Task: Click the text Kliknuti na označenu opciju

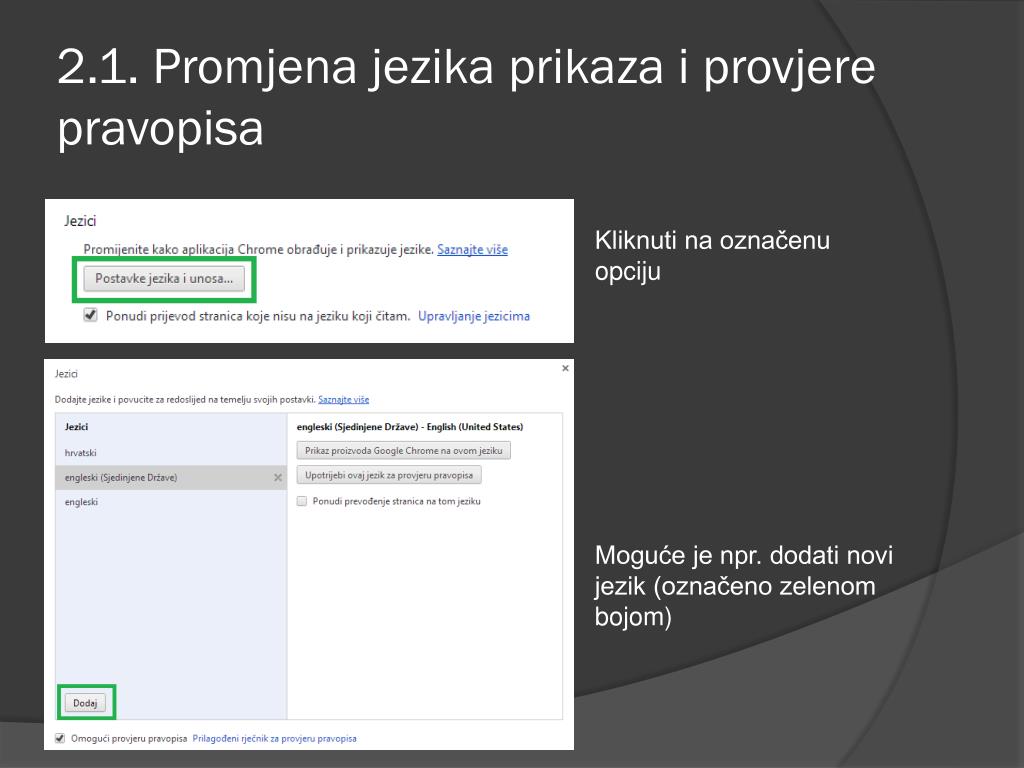Action: (712, 256)
